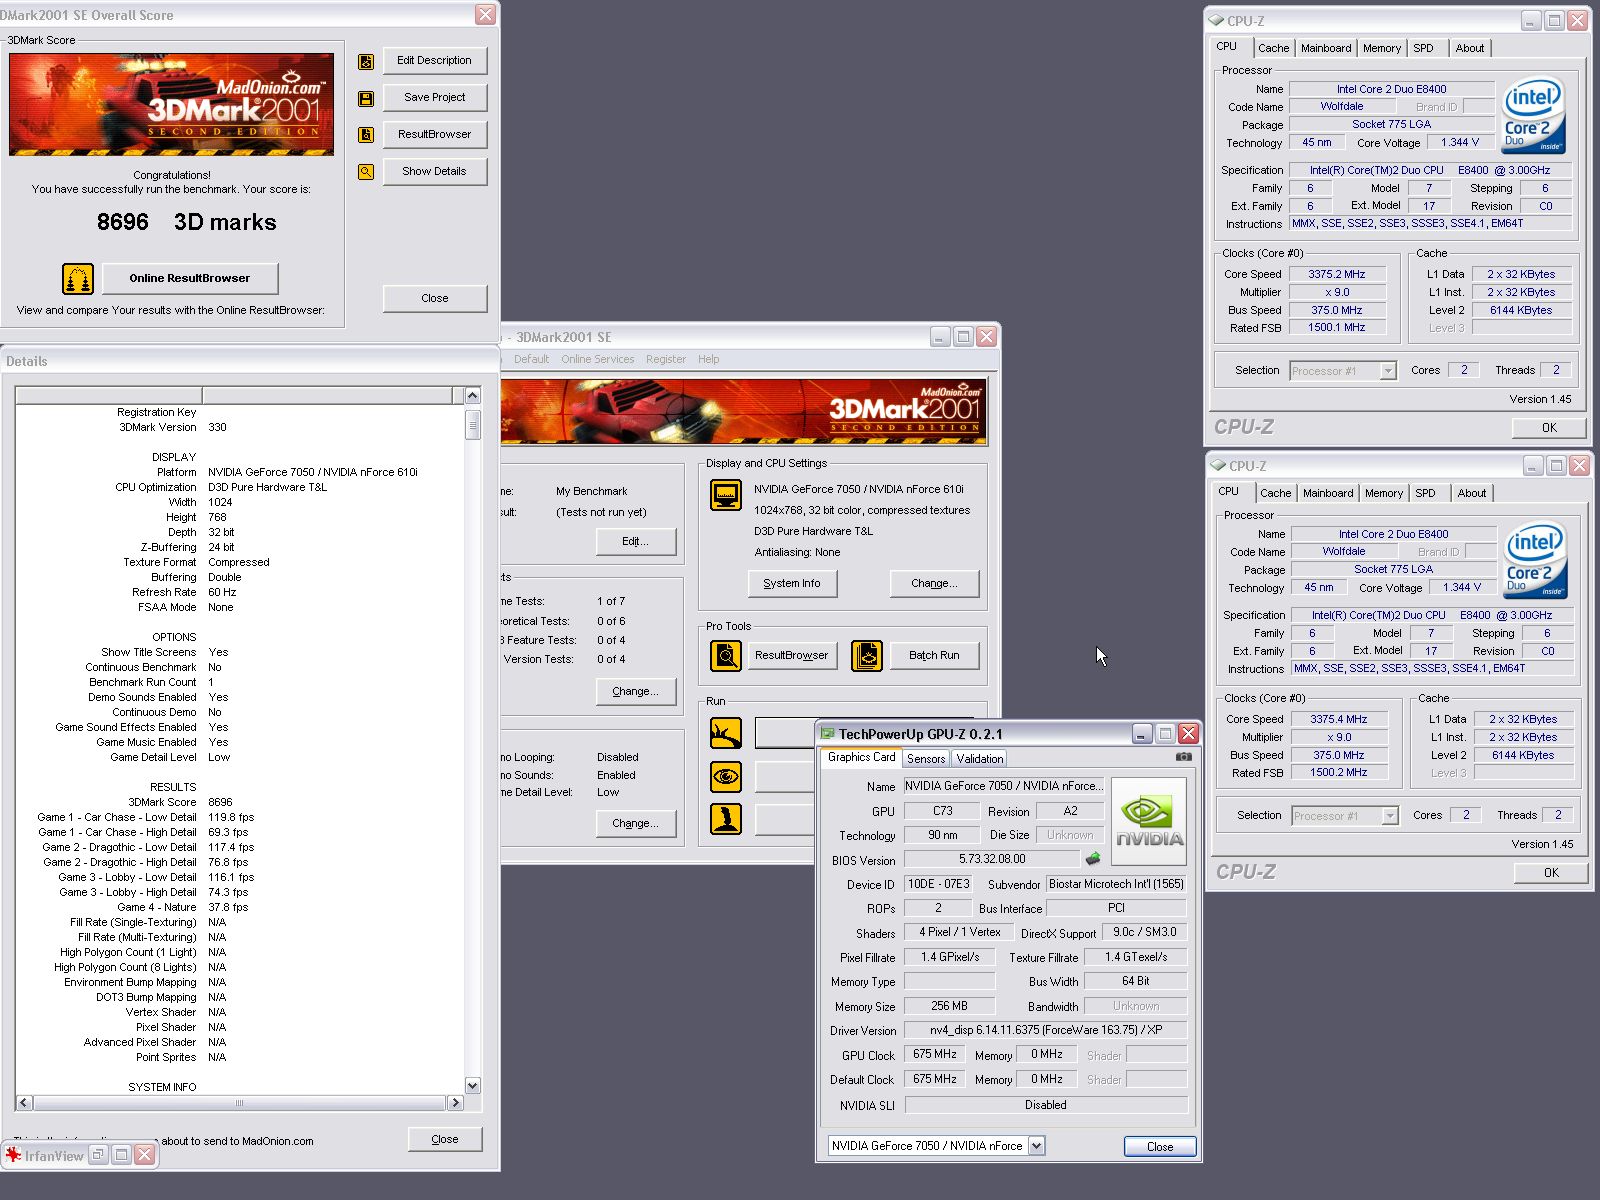Click scroll-left arrow in Details list
Viewport: 1600px width, 1200px height.
pyautogui.click(x=24, y=1103)
